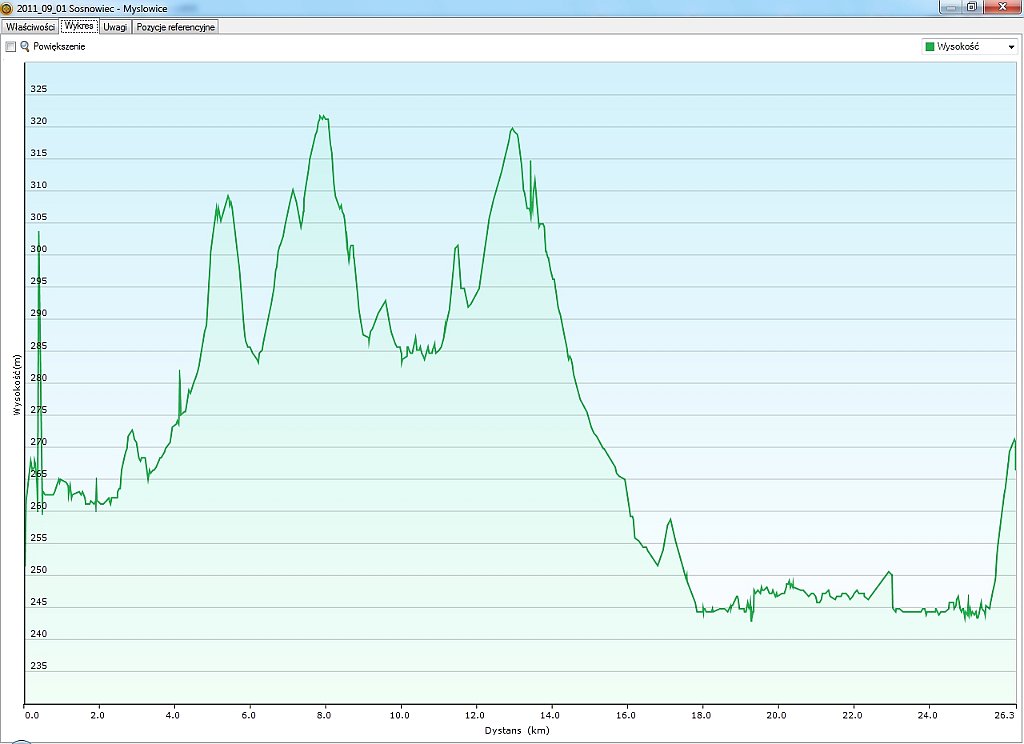Click the 26.3 label on the distance axis
This screenshot has height=744, width=1024.
tap(1005, 716)
